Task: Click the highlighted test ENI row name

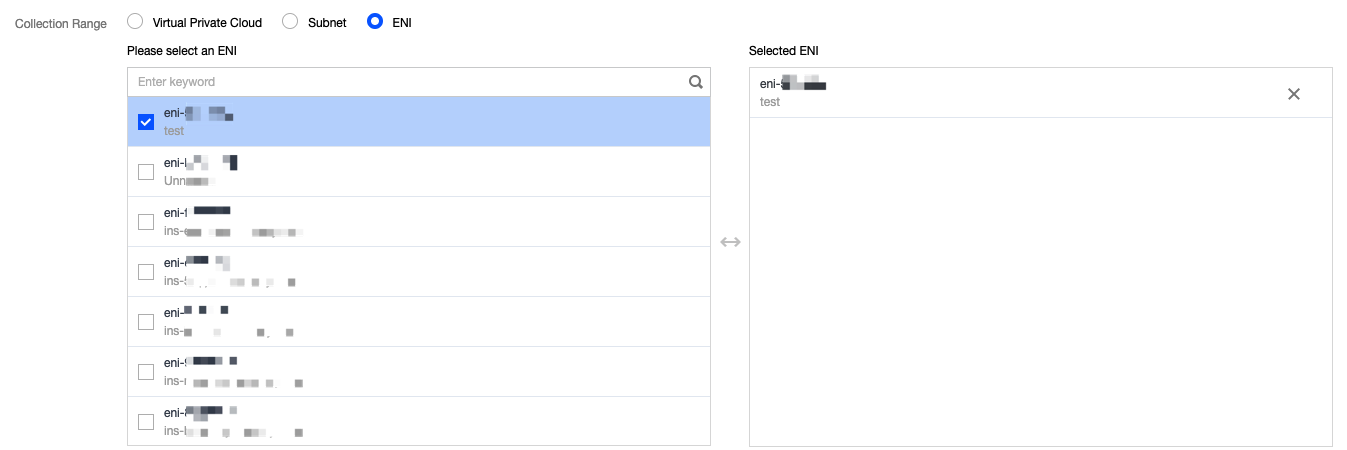Action: [198, 115]
